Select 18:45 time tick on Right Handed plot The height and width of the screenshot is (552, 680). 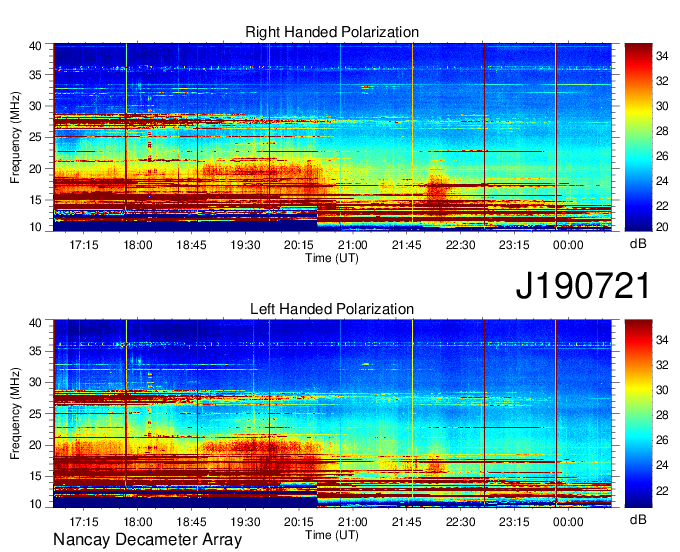[191, 245]
